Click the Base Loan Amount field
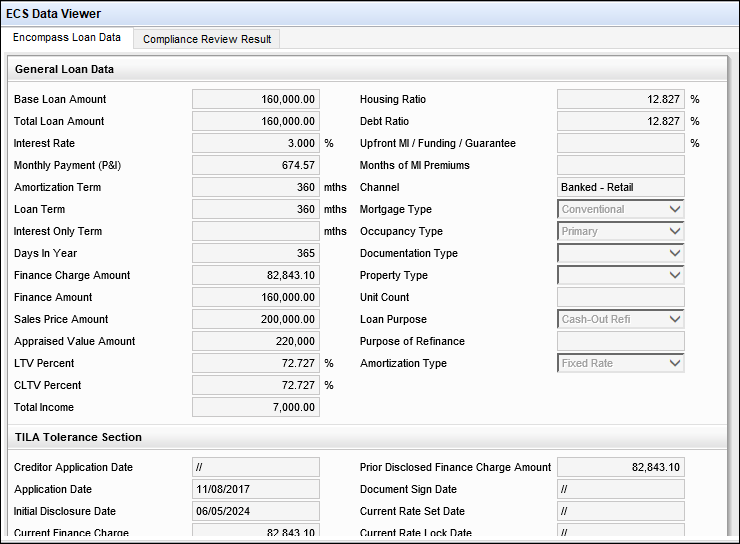This screenshot has width=740, height=544. 256,99
